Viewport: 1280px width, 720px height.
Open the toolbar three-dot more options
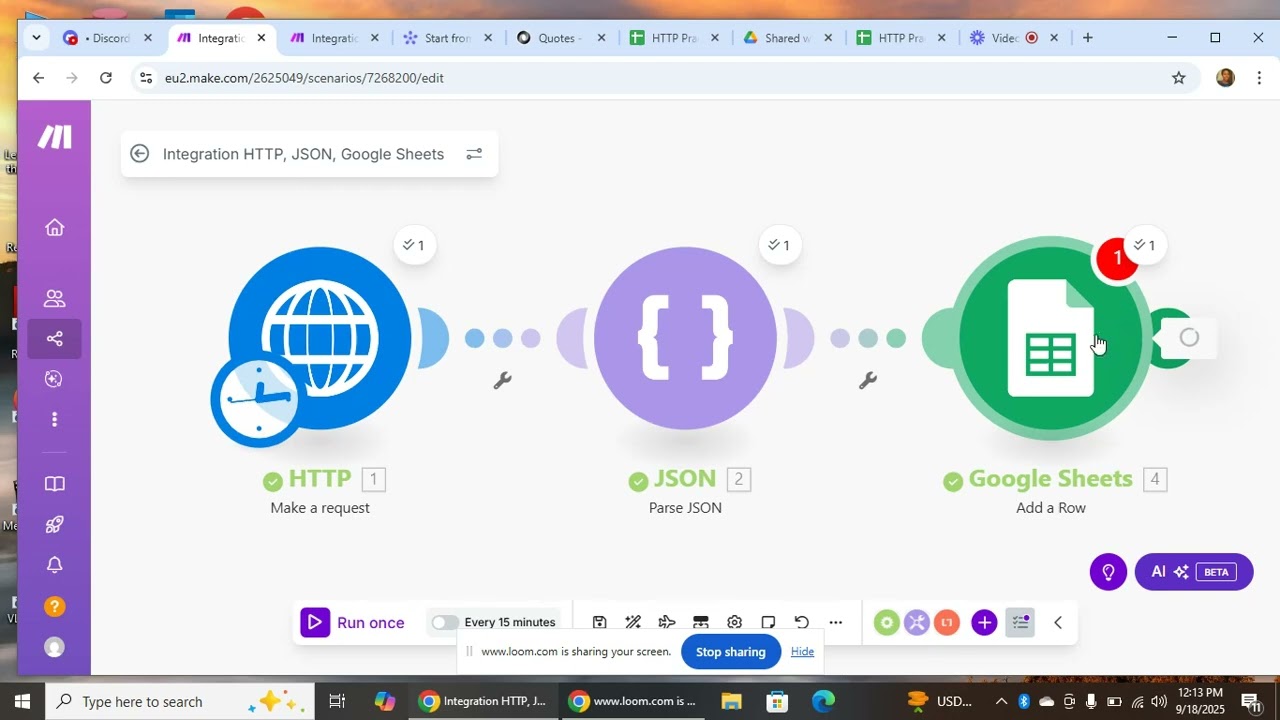click(836, 622)
